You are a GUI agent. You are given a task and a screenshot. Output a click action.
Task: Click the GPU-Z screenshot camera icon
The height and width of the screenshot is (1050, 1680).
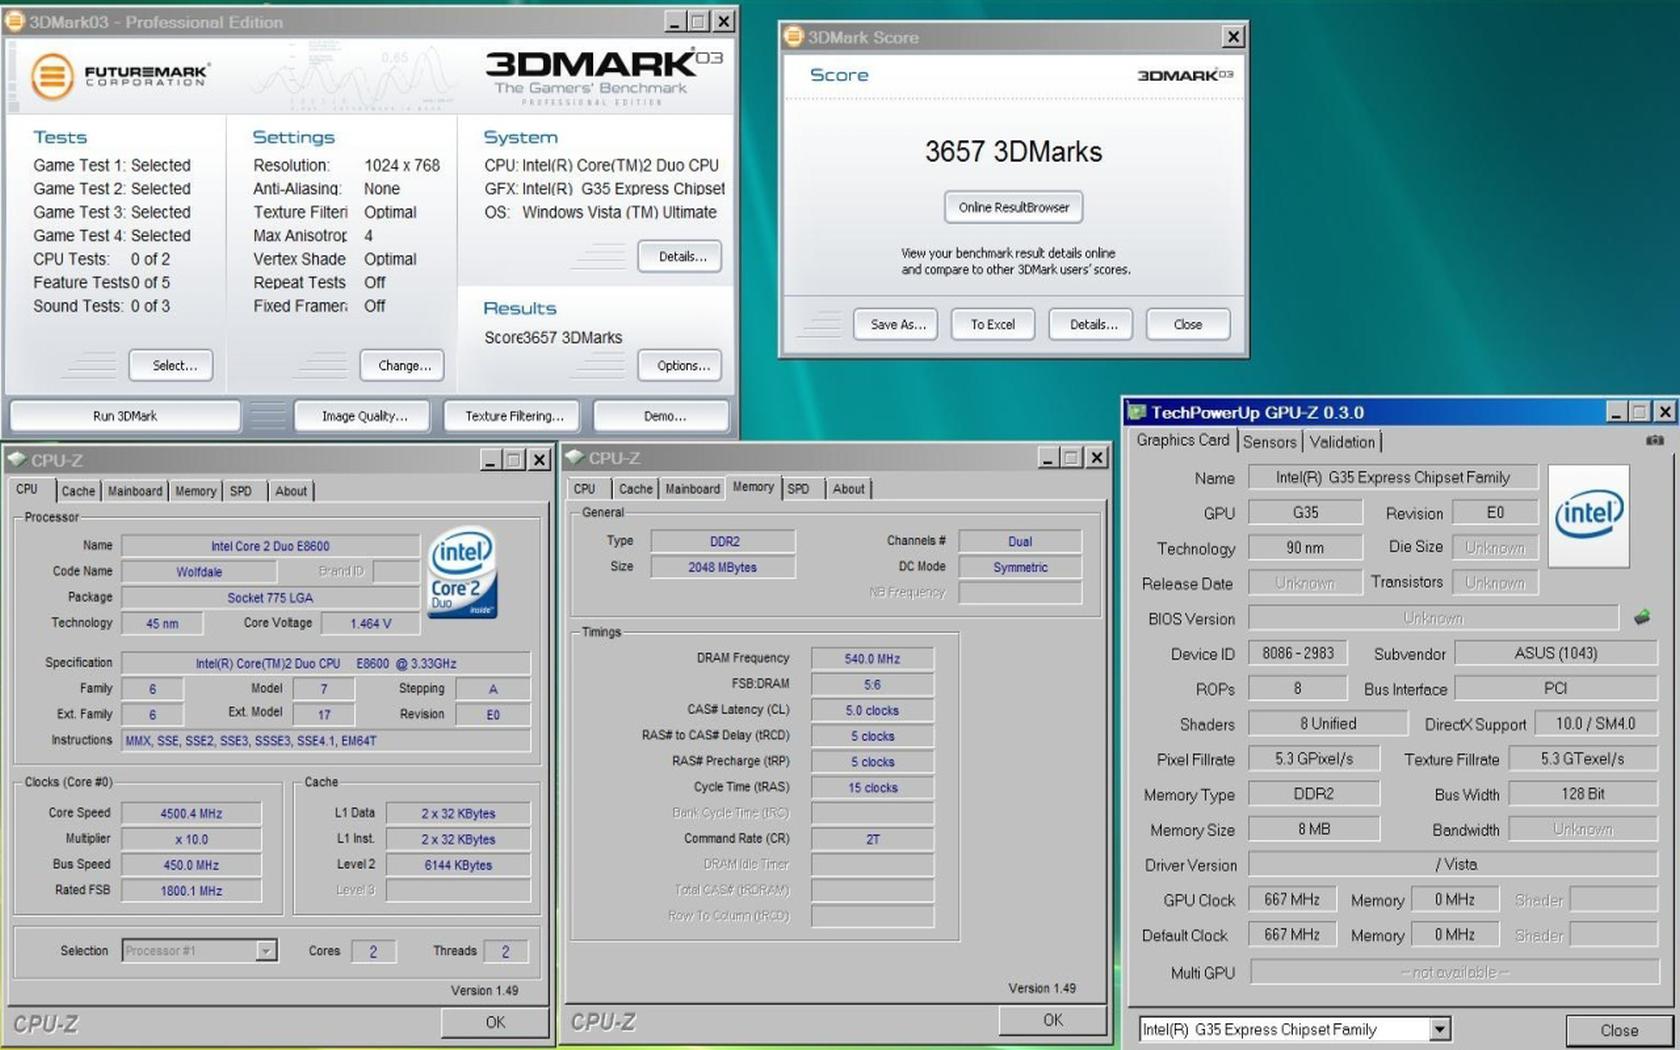tap(1655, 440)
